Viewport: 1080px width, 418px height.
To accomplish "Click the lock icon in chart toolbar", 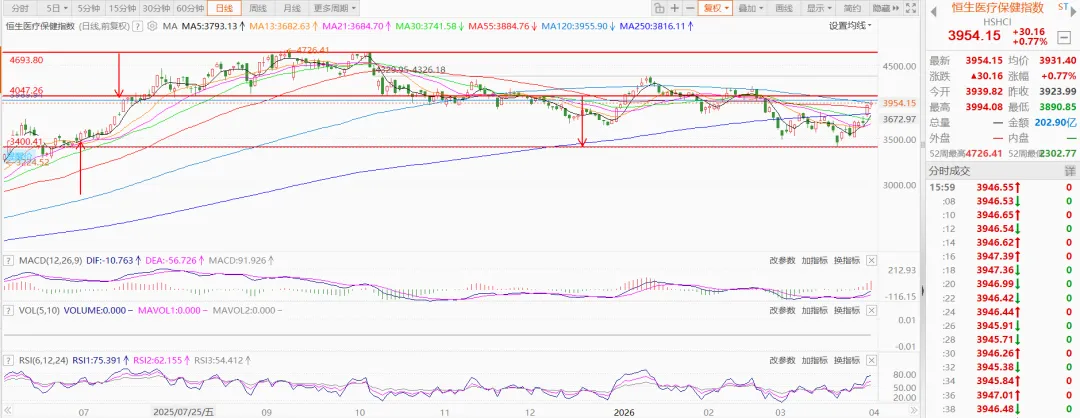I will [x=659, y=8].
